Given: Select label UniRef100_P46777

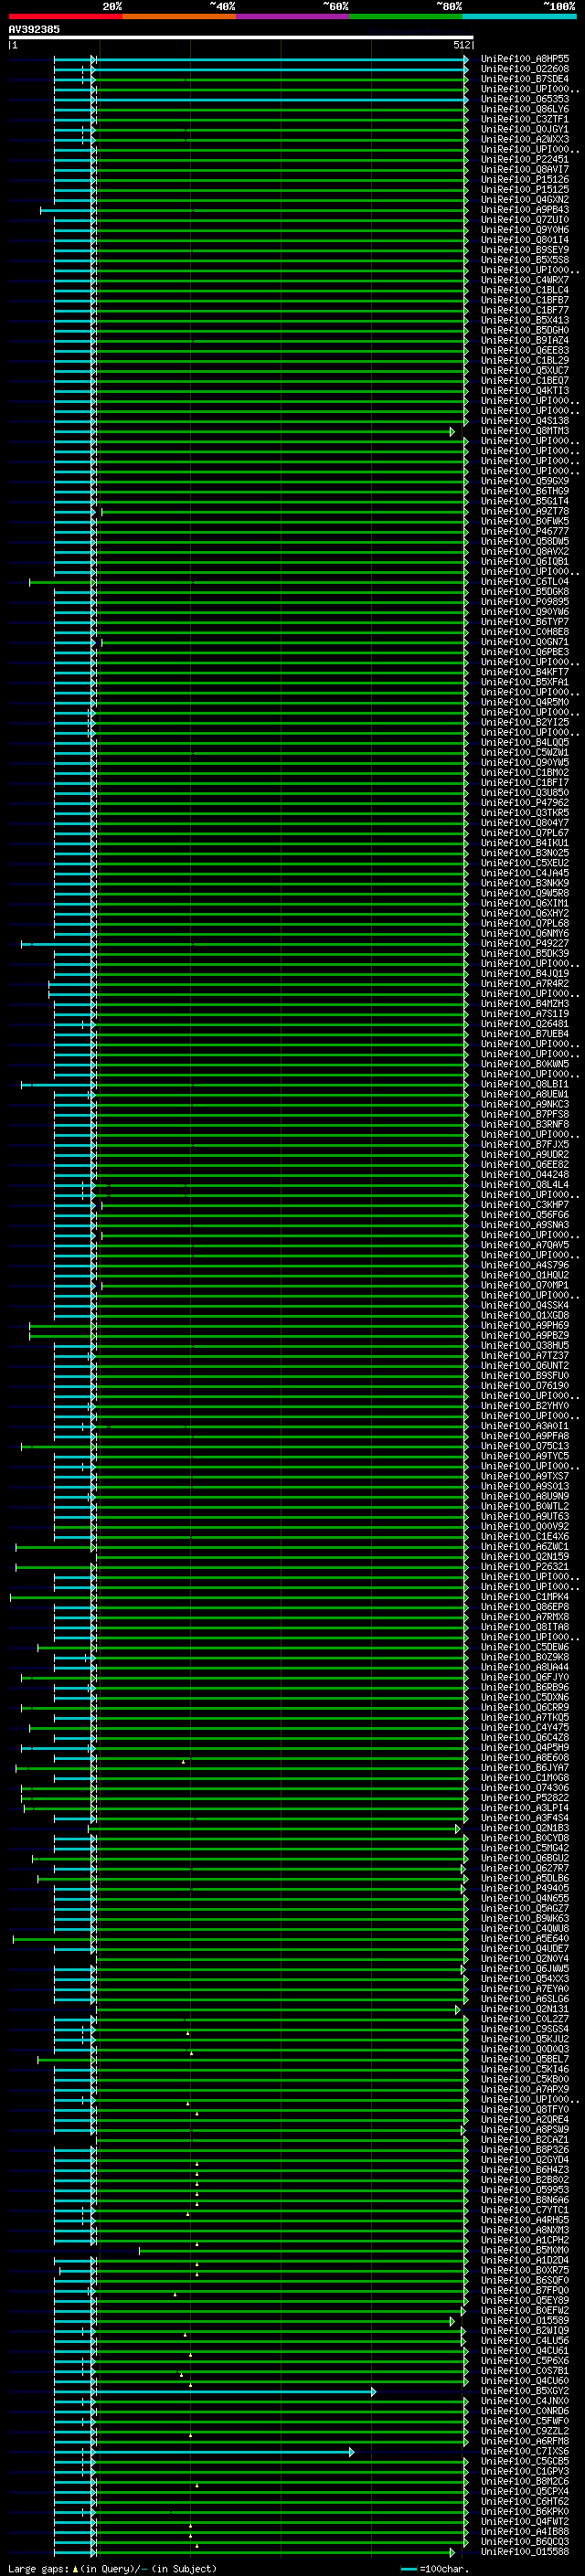Looking at the screenshot, I should (x=524, y=532).
